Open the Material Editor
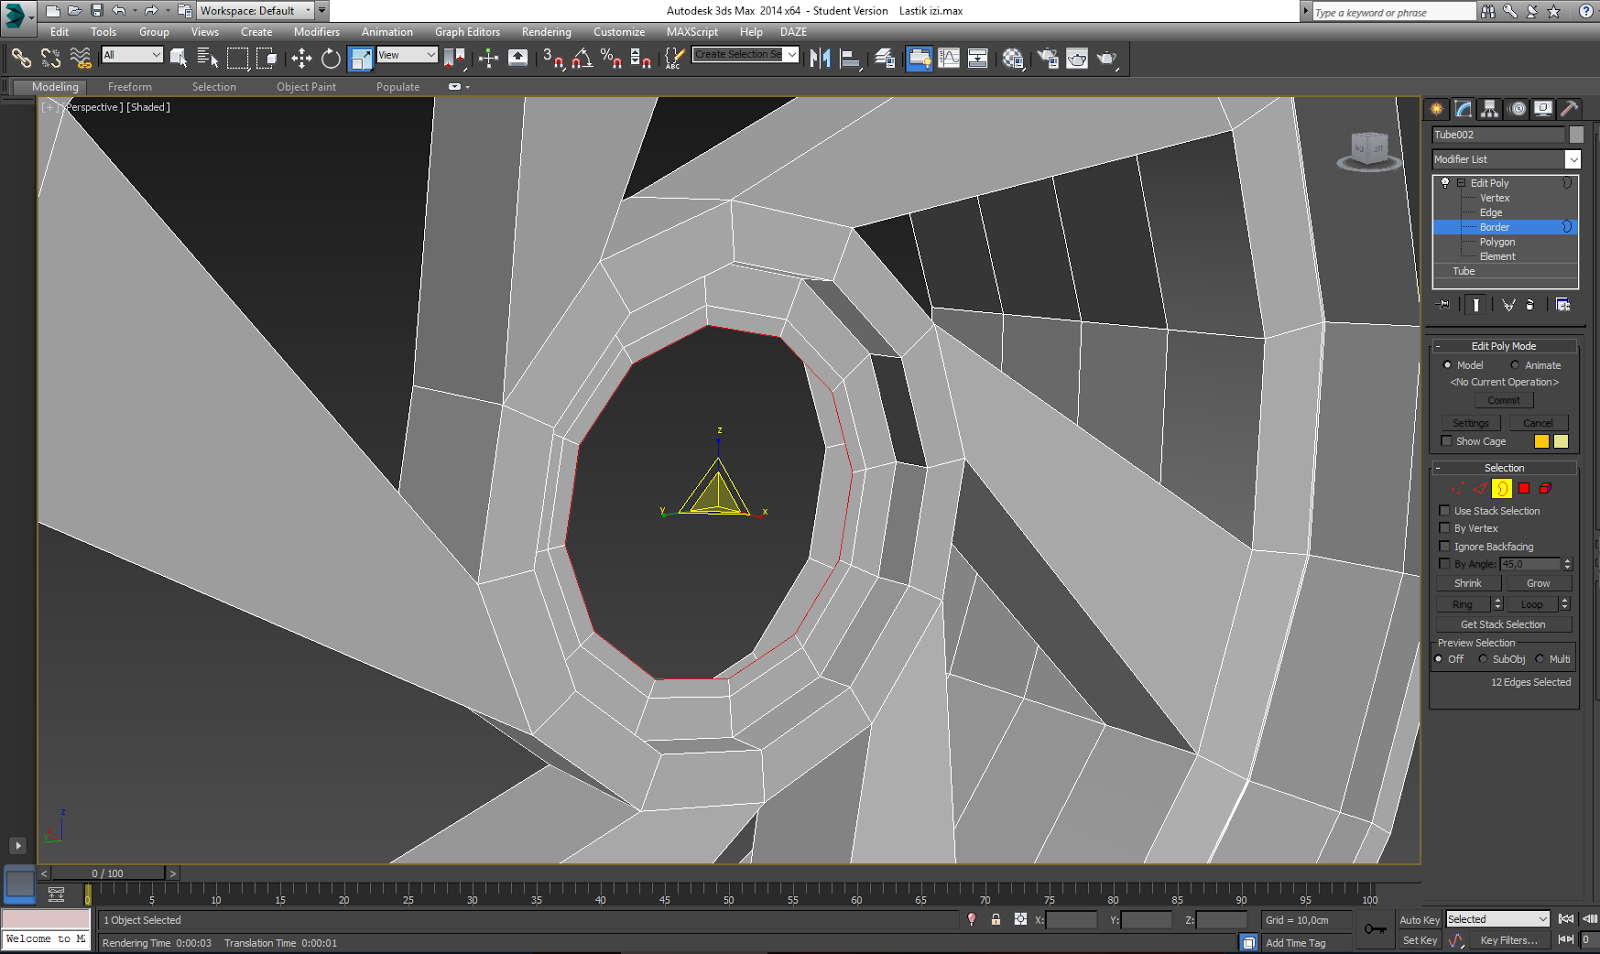The width and height of the screenshot is (1600, 954). coord(1013,59)
